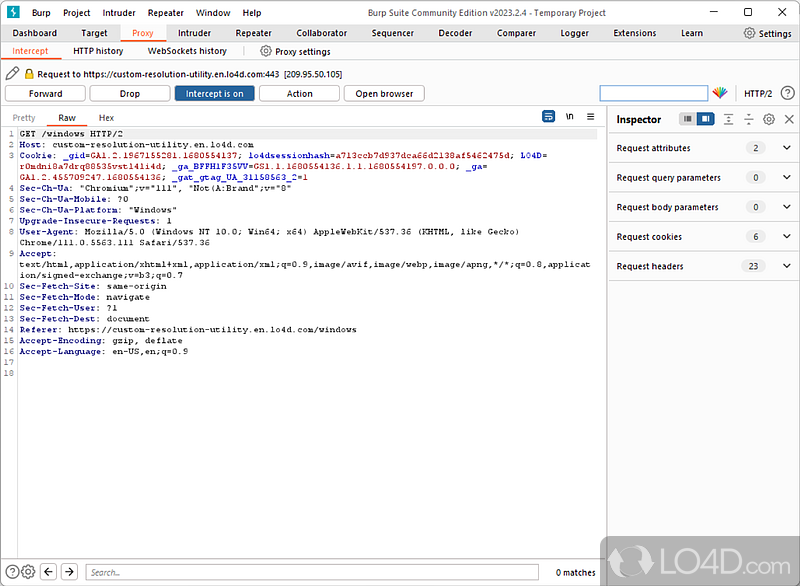The height and width of the screenshot is (586, 800).
Task: Open help via the question mark icon
Action: pyautogui.click(x=788, y=93)
